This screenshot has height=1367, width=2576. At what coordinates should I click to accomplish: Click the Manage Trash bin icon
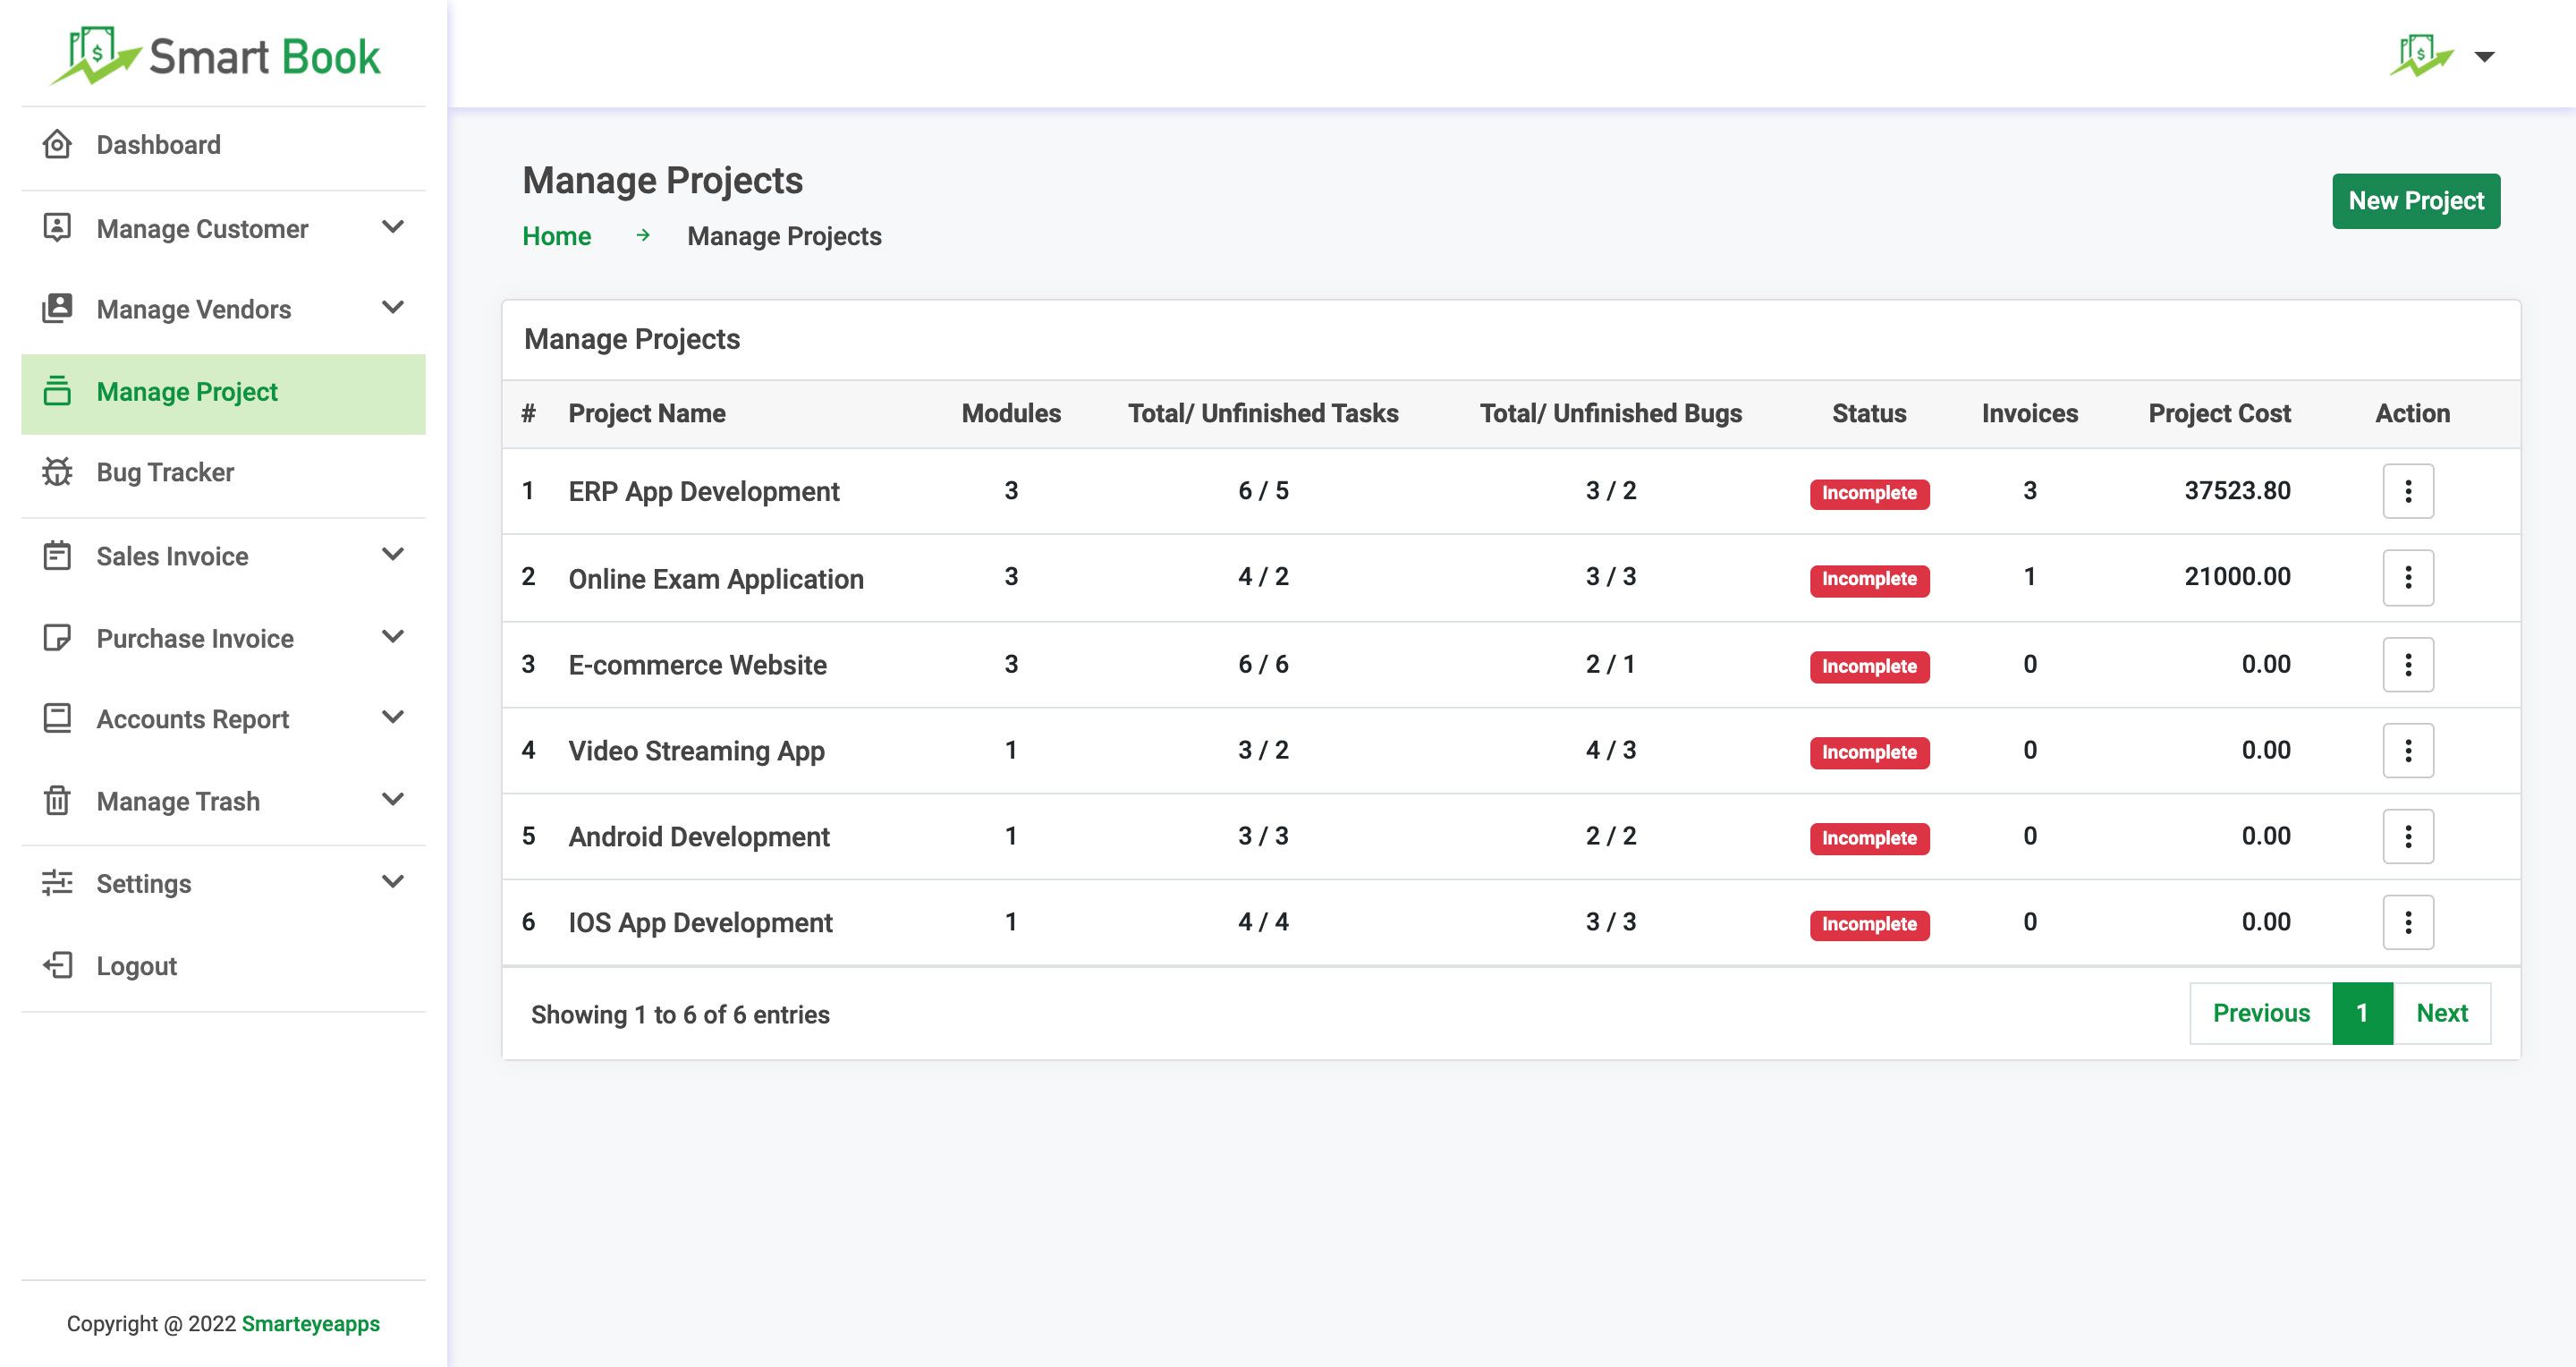click(x=57, y=801)
